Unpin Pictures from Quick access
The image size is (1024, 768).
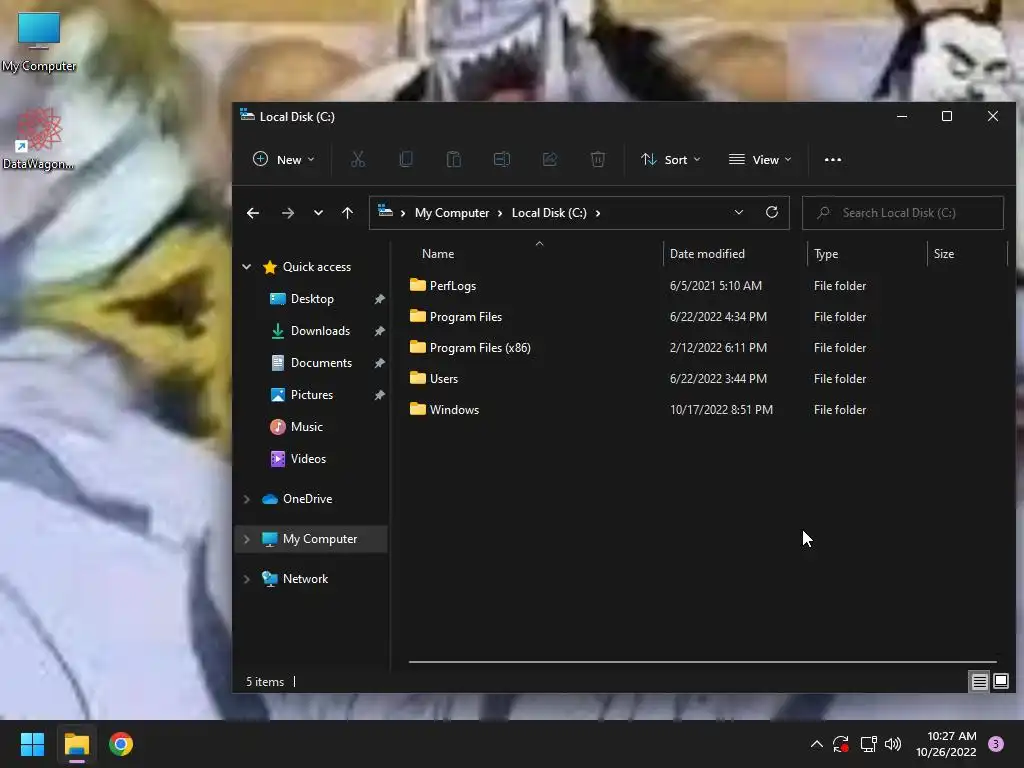pos(379,395)
